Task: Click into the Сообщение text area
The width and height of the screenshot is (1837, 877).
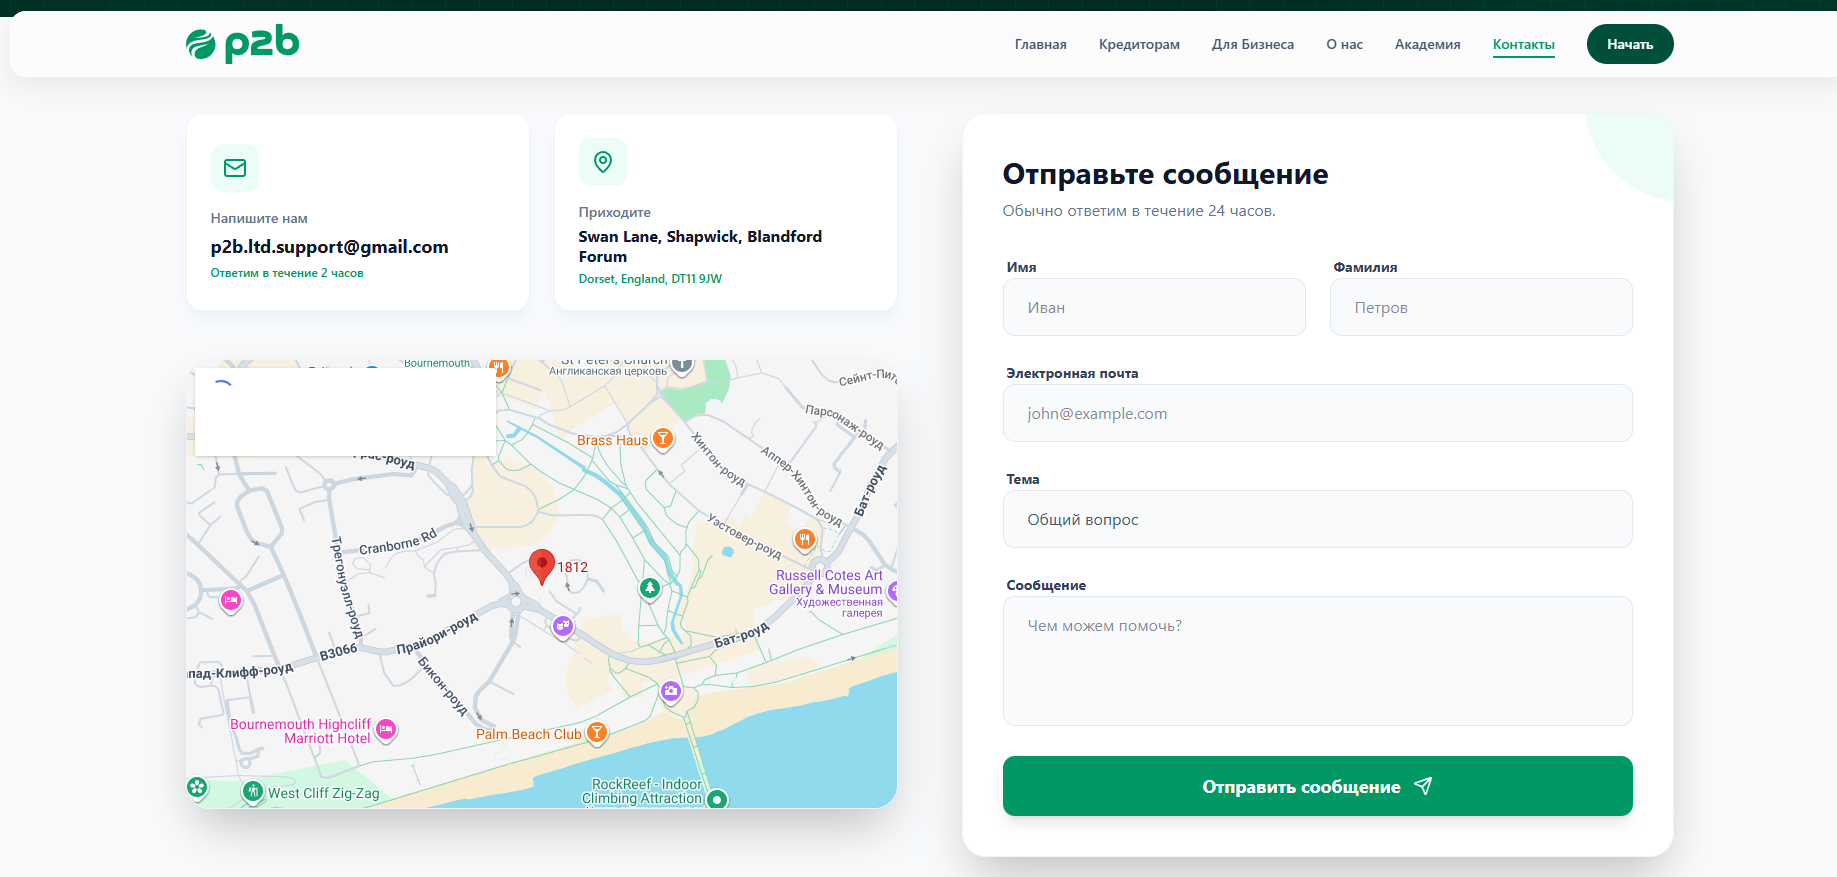Action: click(x=1318, y=661)
